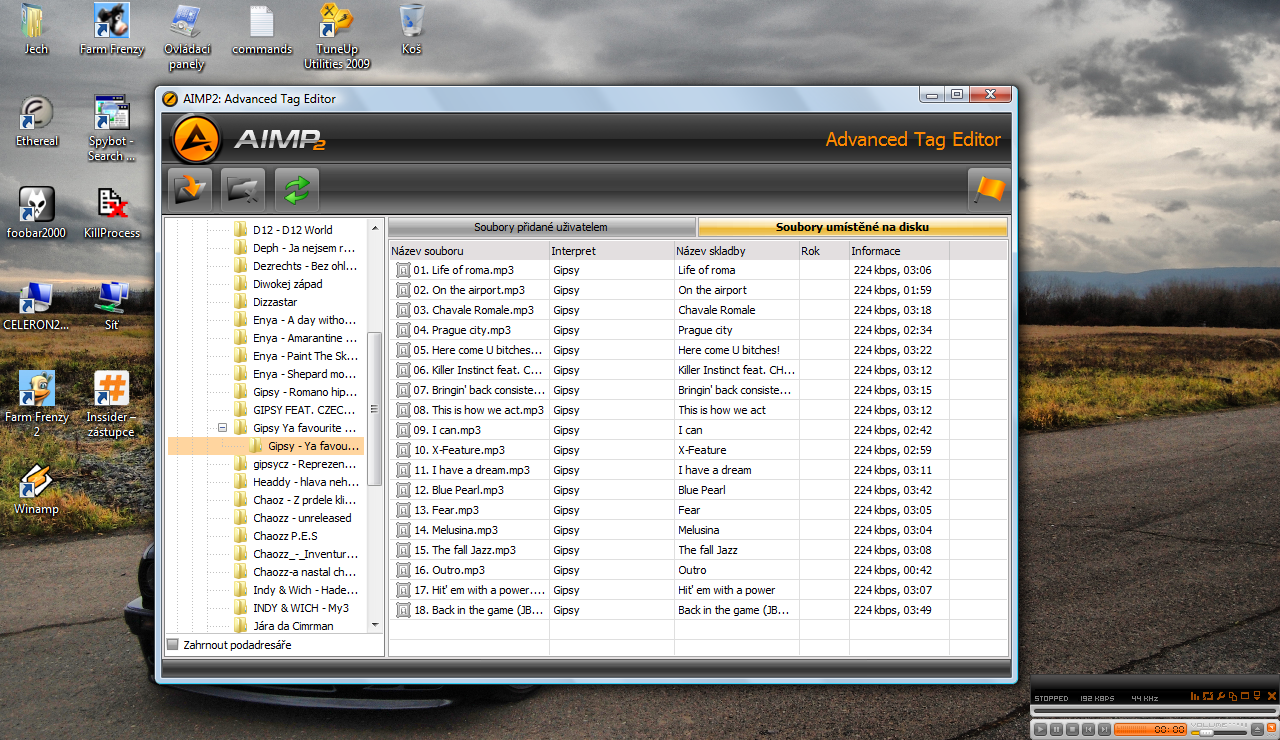The image size is (1280, 740).
Task: Select the Ethereal desktop icon
Action: pos(37,121)
